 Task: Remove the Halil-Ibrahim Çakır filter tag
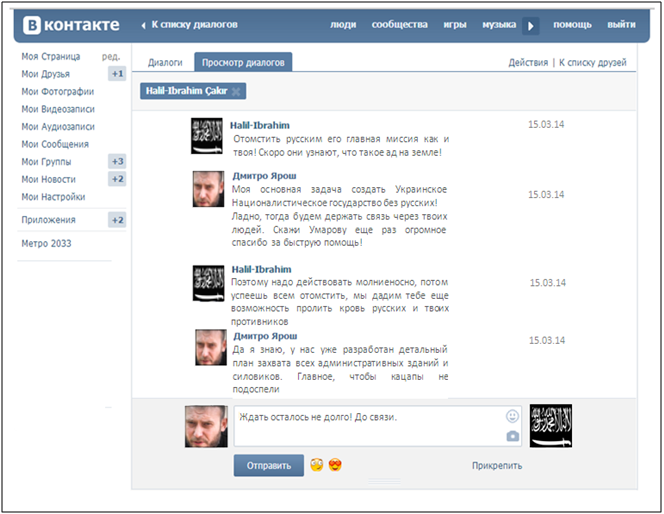(x=236, y=92)
